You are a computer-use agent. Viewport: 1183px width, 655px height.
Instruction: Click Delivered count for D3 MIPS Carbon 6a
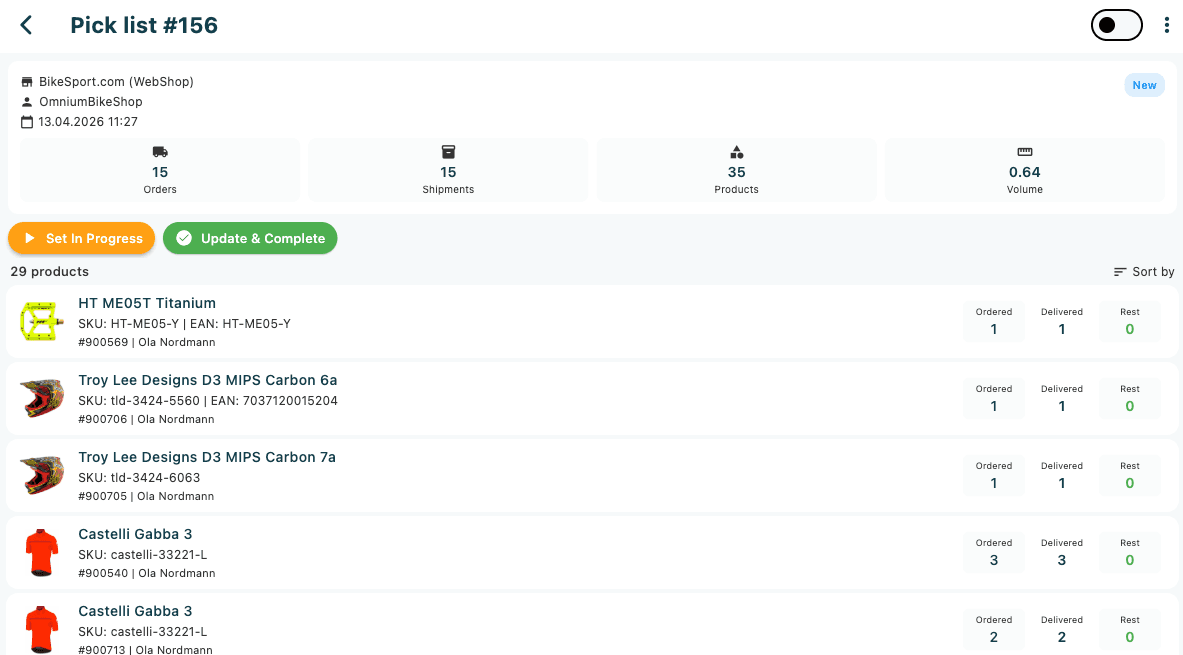coord(1062,398)
